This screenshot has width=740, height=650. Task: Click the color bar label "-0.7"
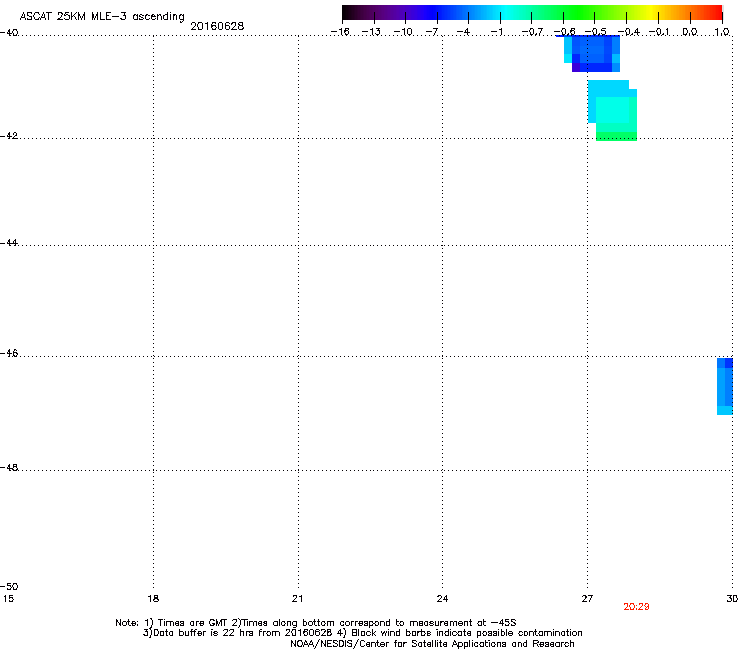(x=532, y=32)
